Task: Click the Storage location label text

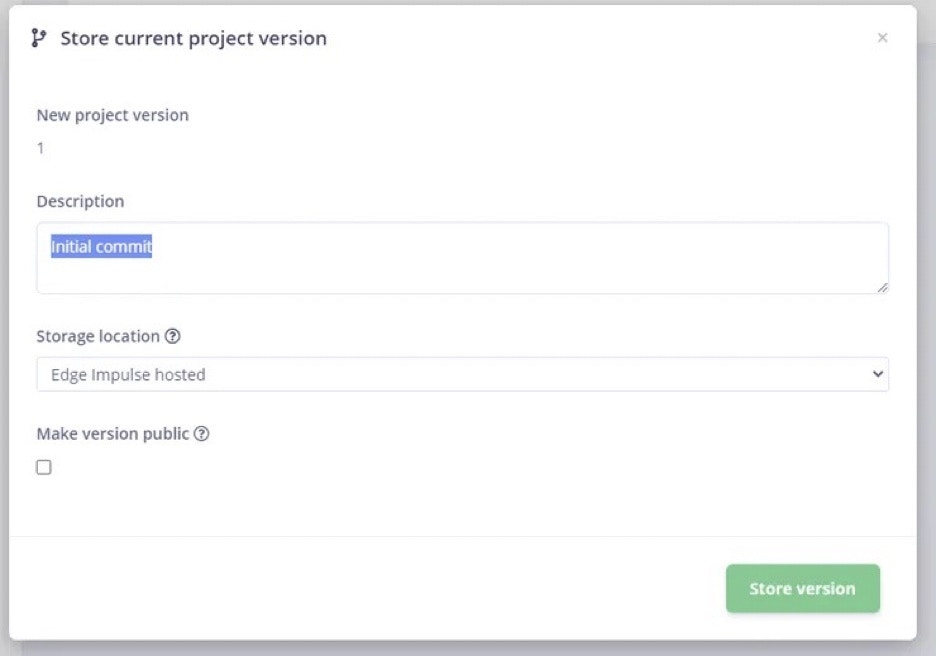Action: pos(98,336)
